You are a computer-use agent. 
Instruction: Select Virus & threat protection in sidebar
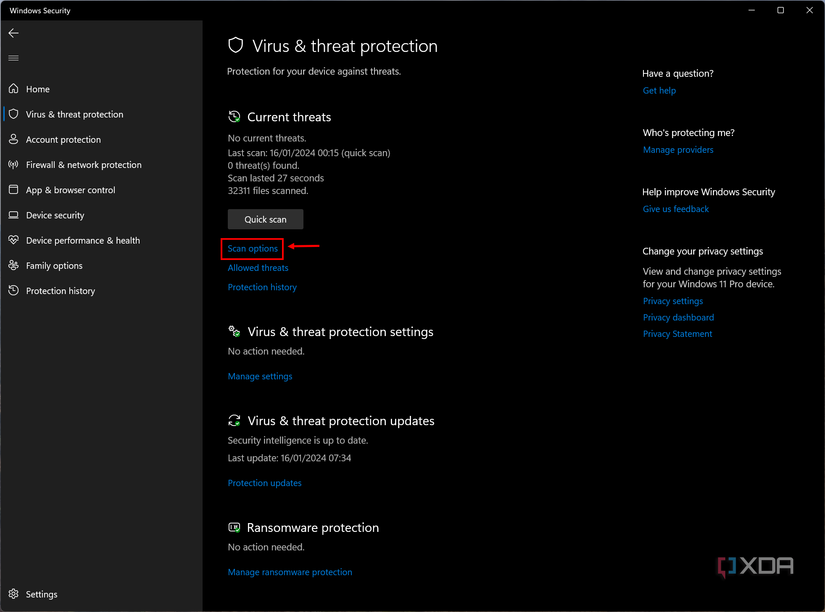[75, 114]
